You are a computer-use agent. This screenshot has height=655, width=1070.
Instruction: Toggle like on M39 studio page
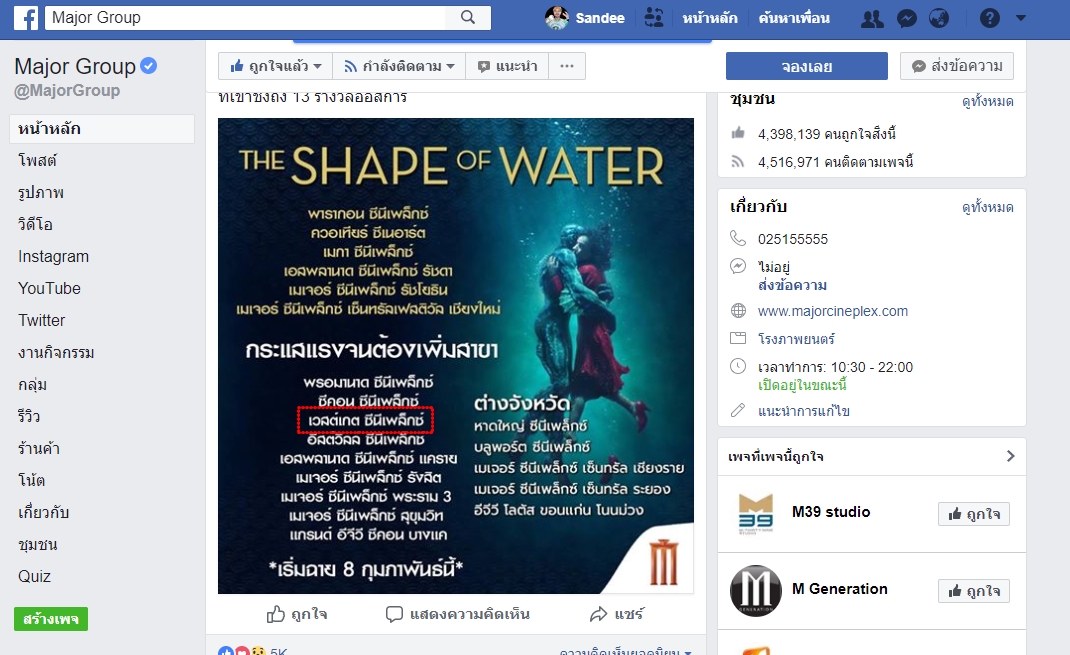[x=974, y=514]
